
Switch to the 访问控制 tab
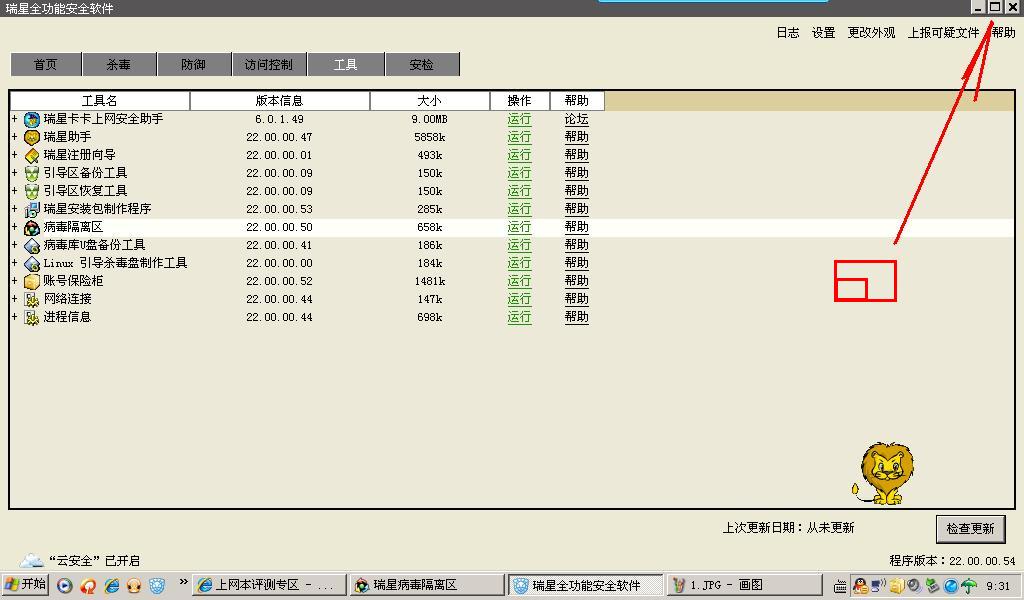point(269,64)
